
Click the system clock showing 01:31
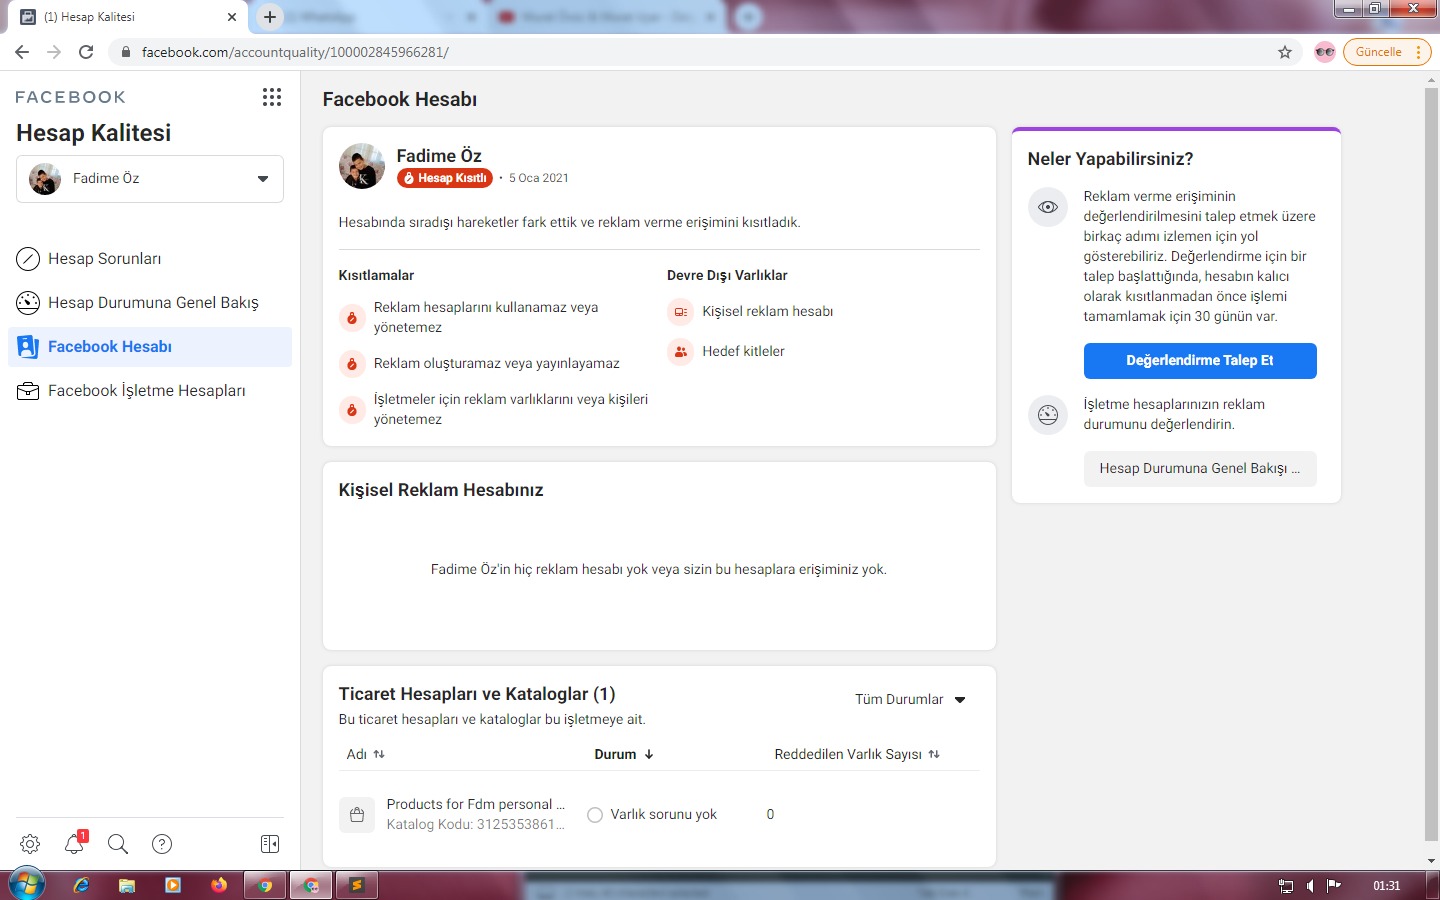point(1386,886)
